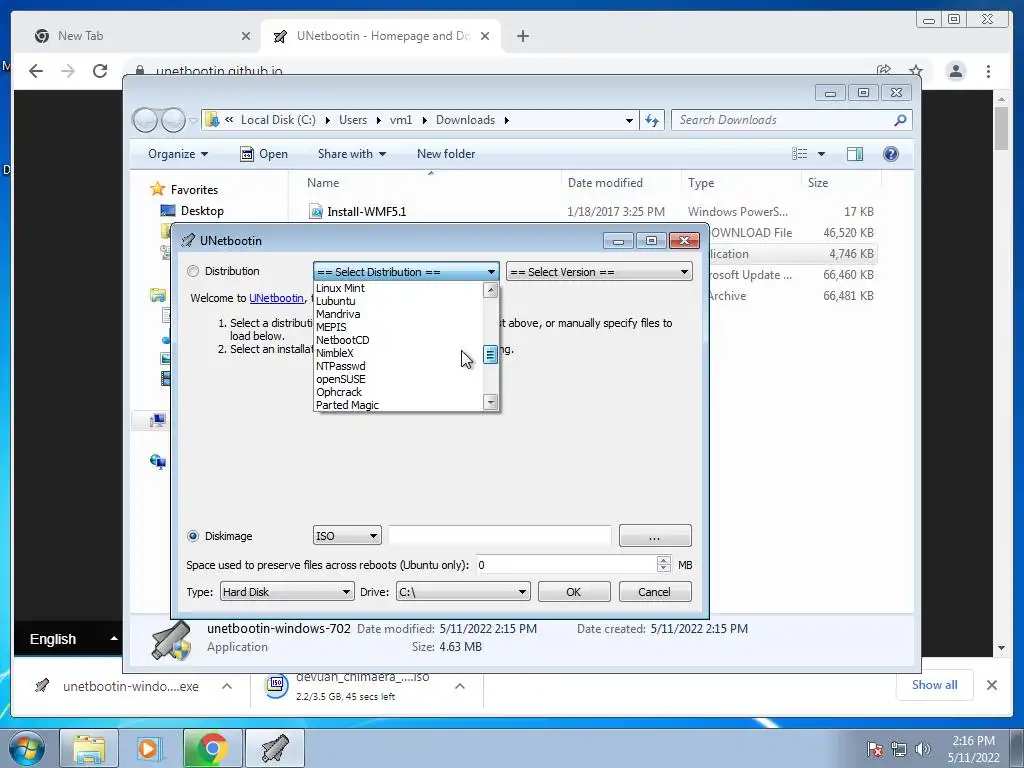Choose Ophcrack from the distribution list

coord(338,392)
